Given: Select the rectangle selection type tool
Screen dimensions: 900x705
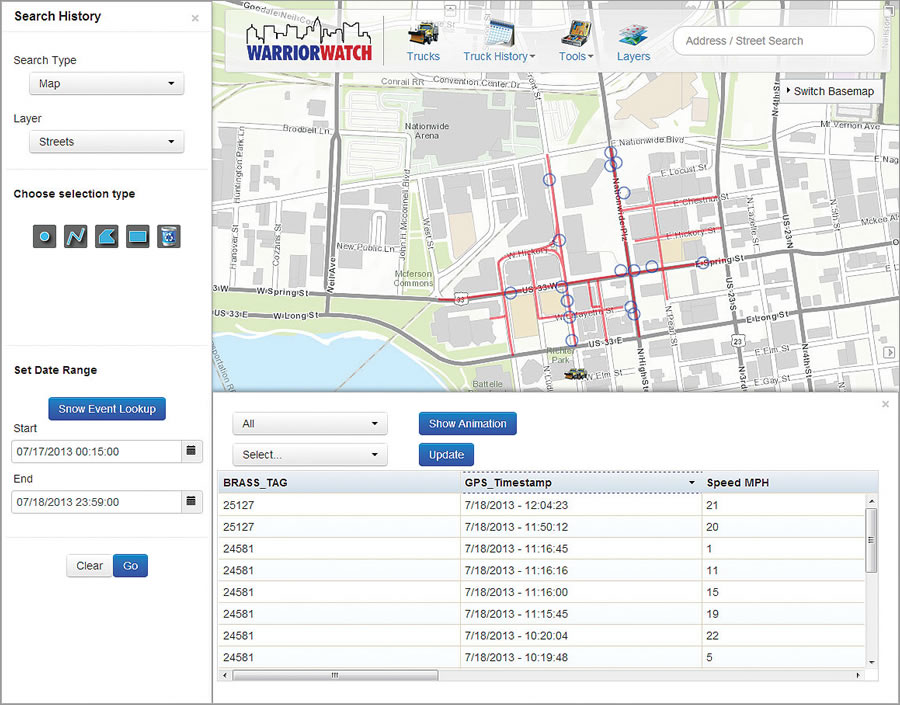Looking at the screenshot, I should (137, 236).
